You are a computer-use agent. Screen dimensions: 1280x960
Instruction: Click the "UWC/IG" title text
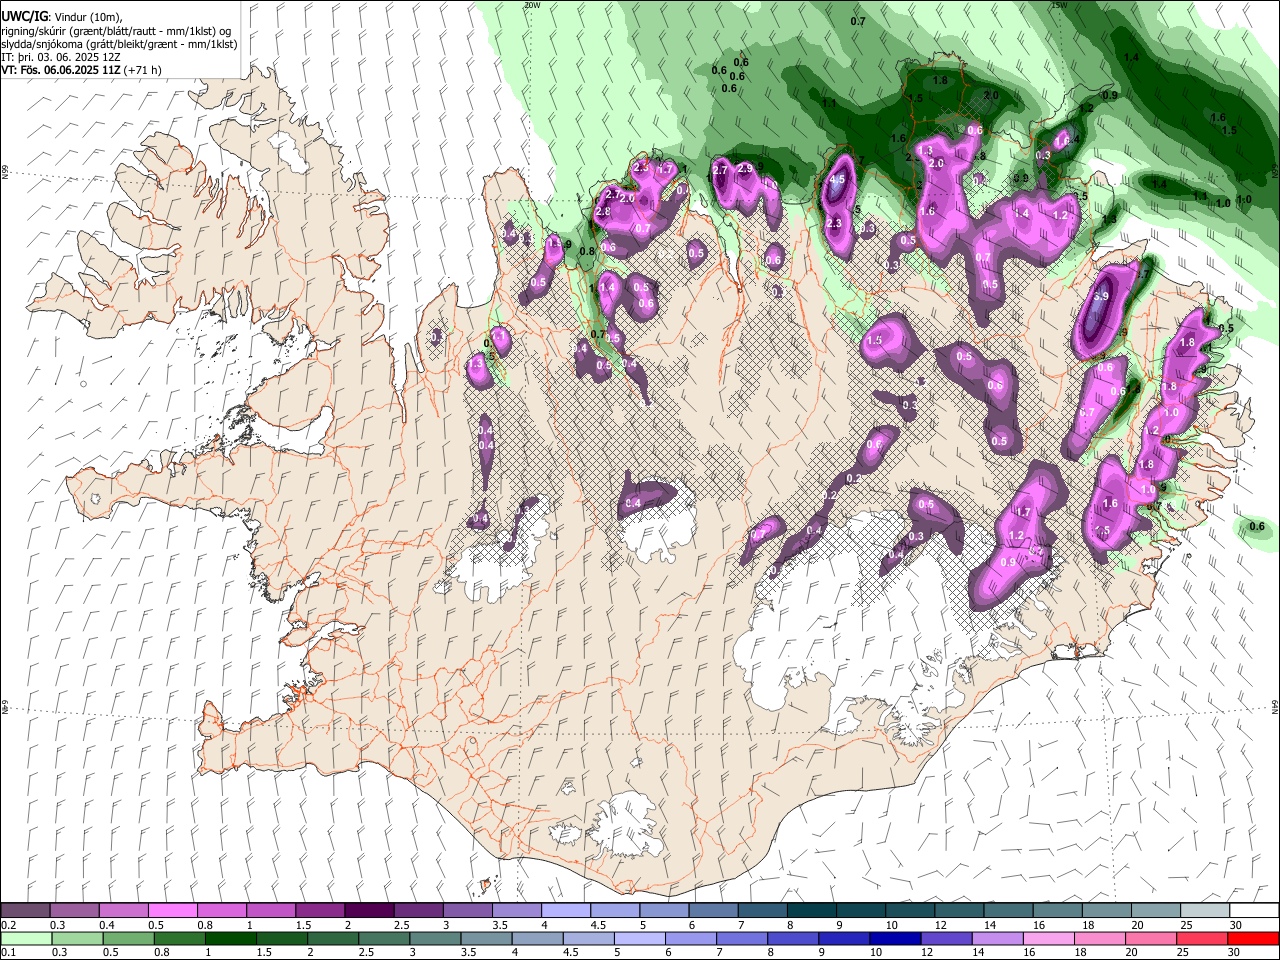pyautogui.click(x=24, y=16)
